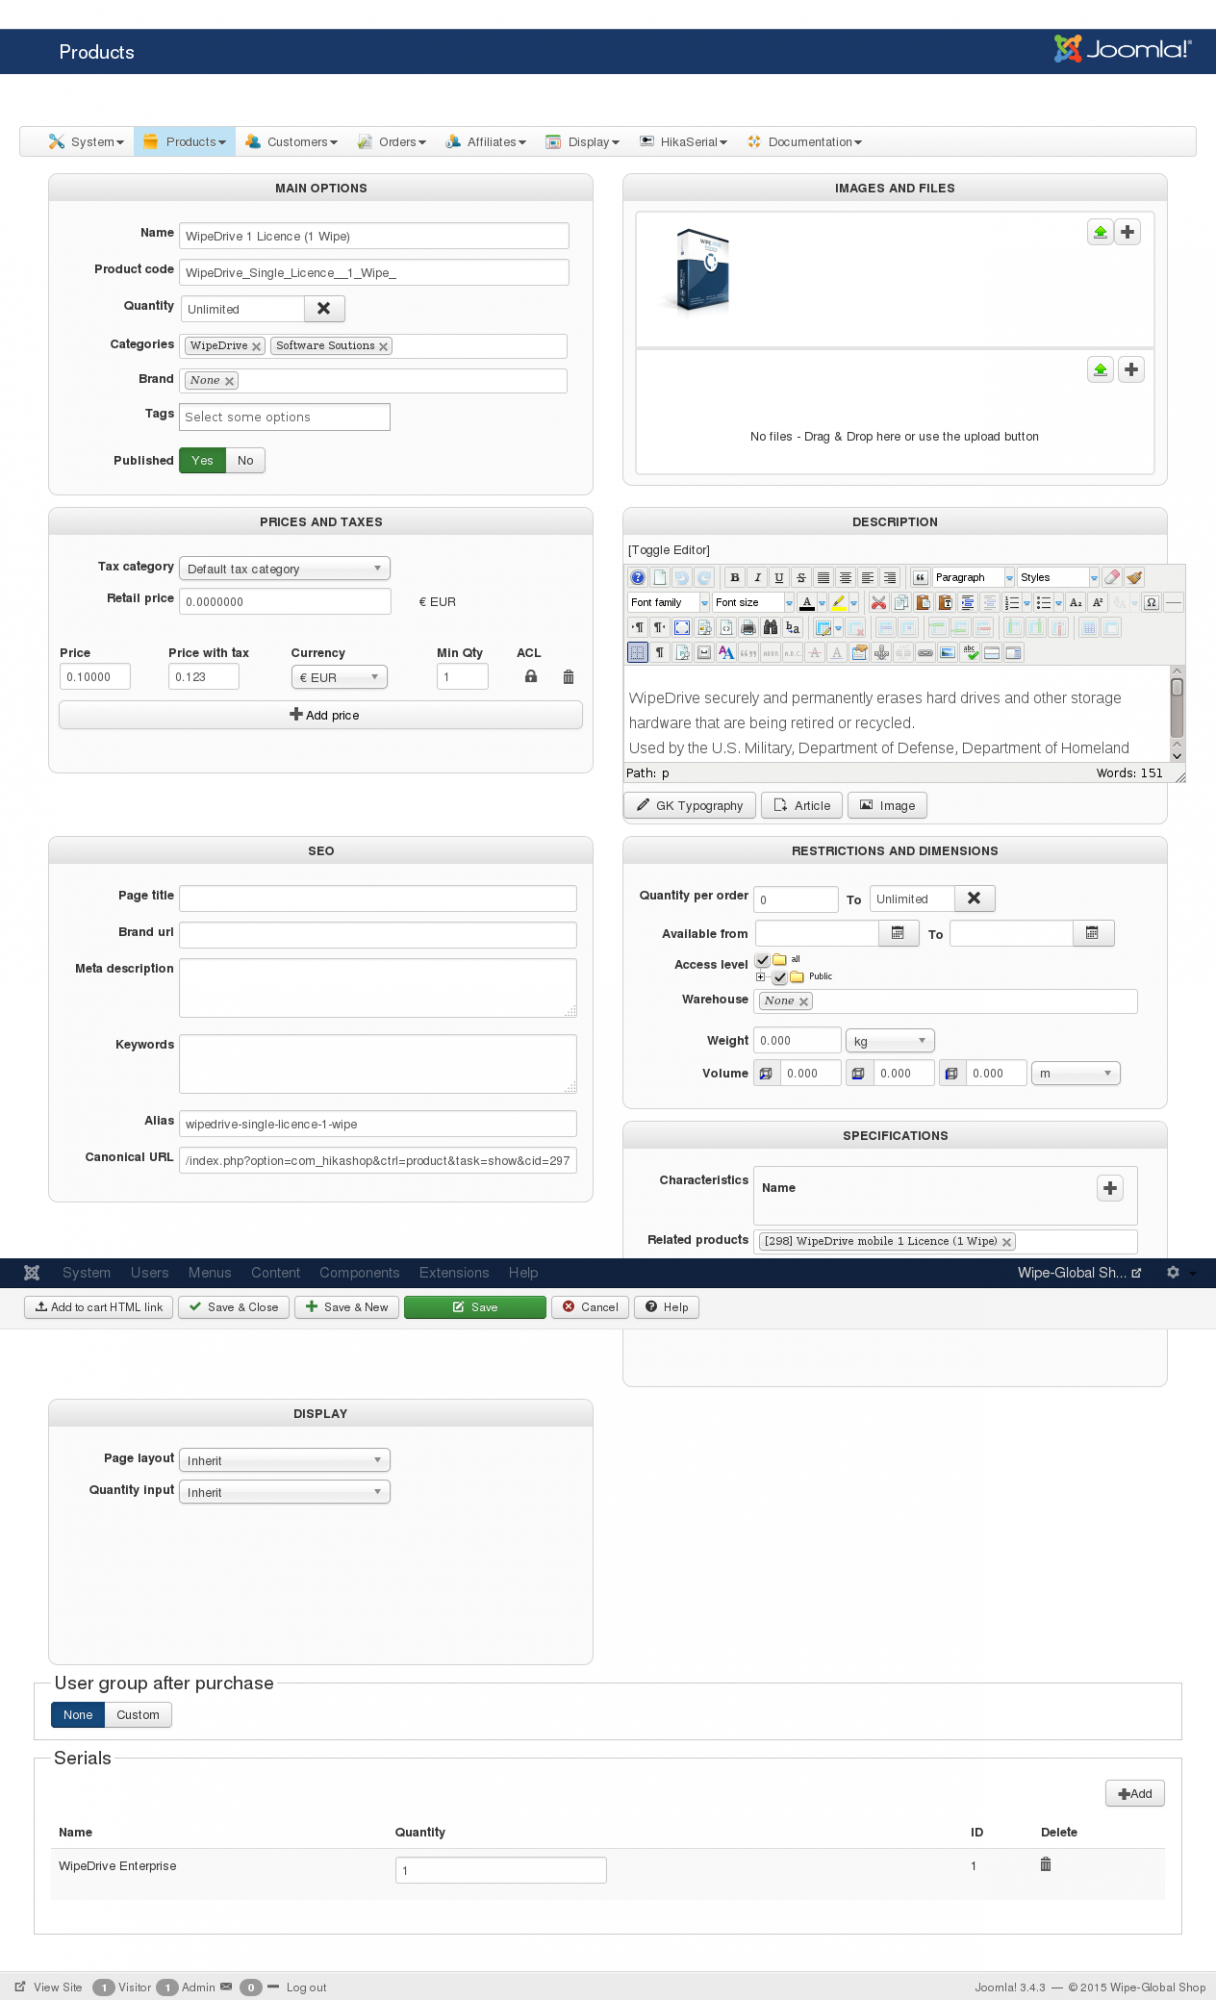The width and height of the screenshot is (1216, 2000).
Task: Click the text color swatch in editor
Action: (x=807, y=602)
